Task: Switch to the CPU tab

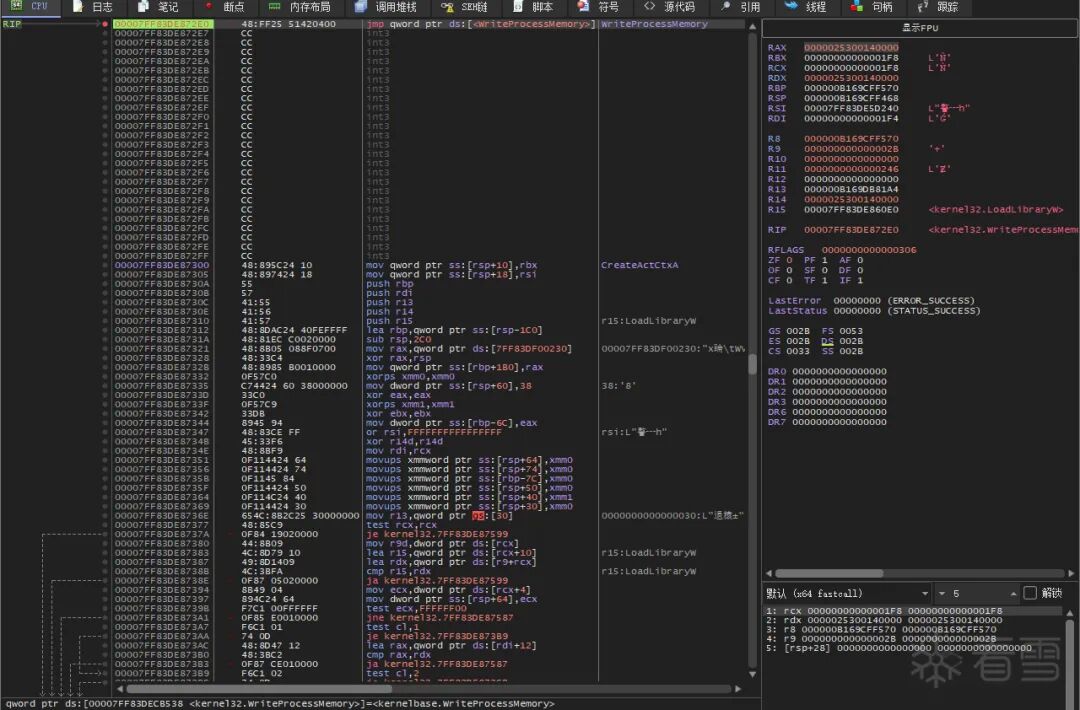Action: pyautogui.click(x=30, y=6)
